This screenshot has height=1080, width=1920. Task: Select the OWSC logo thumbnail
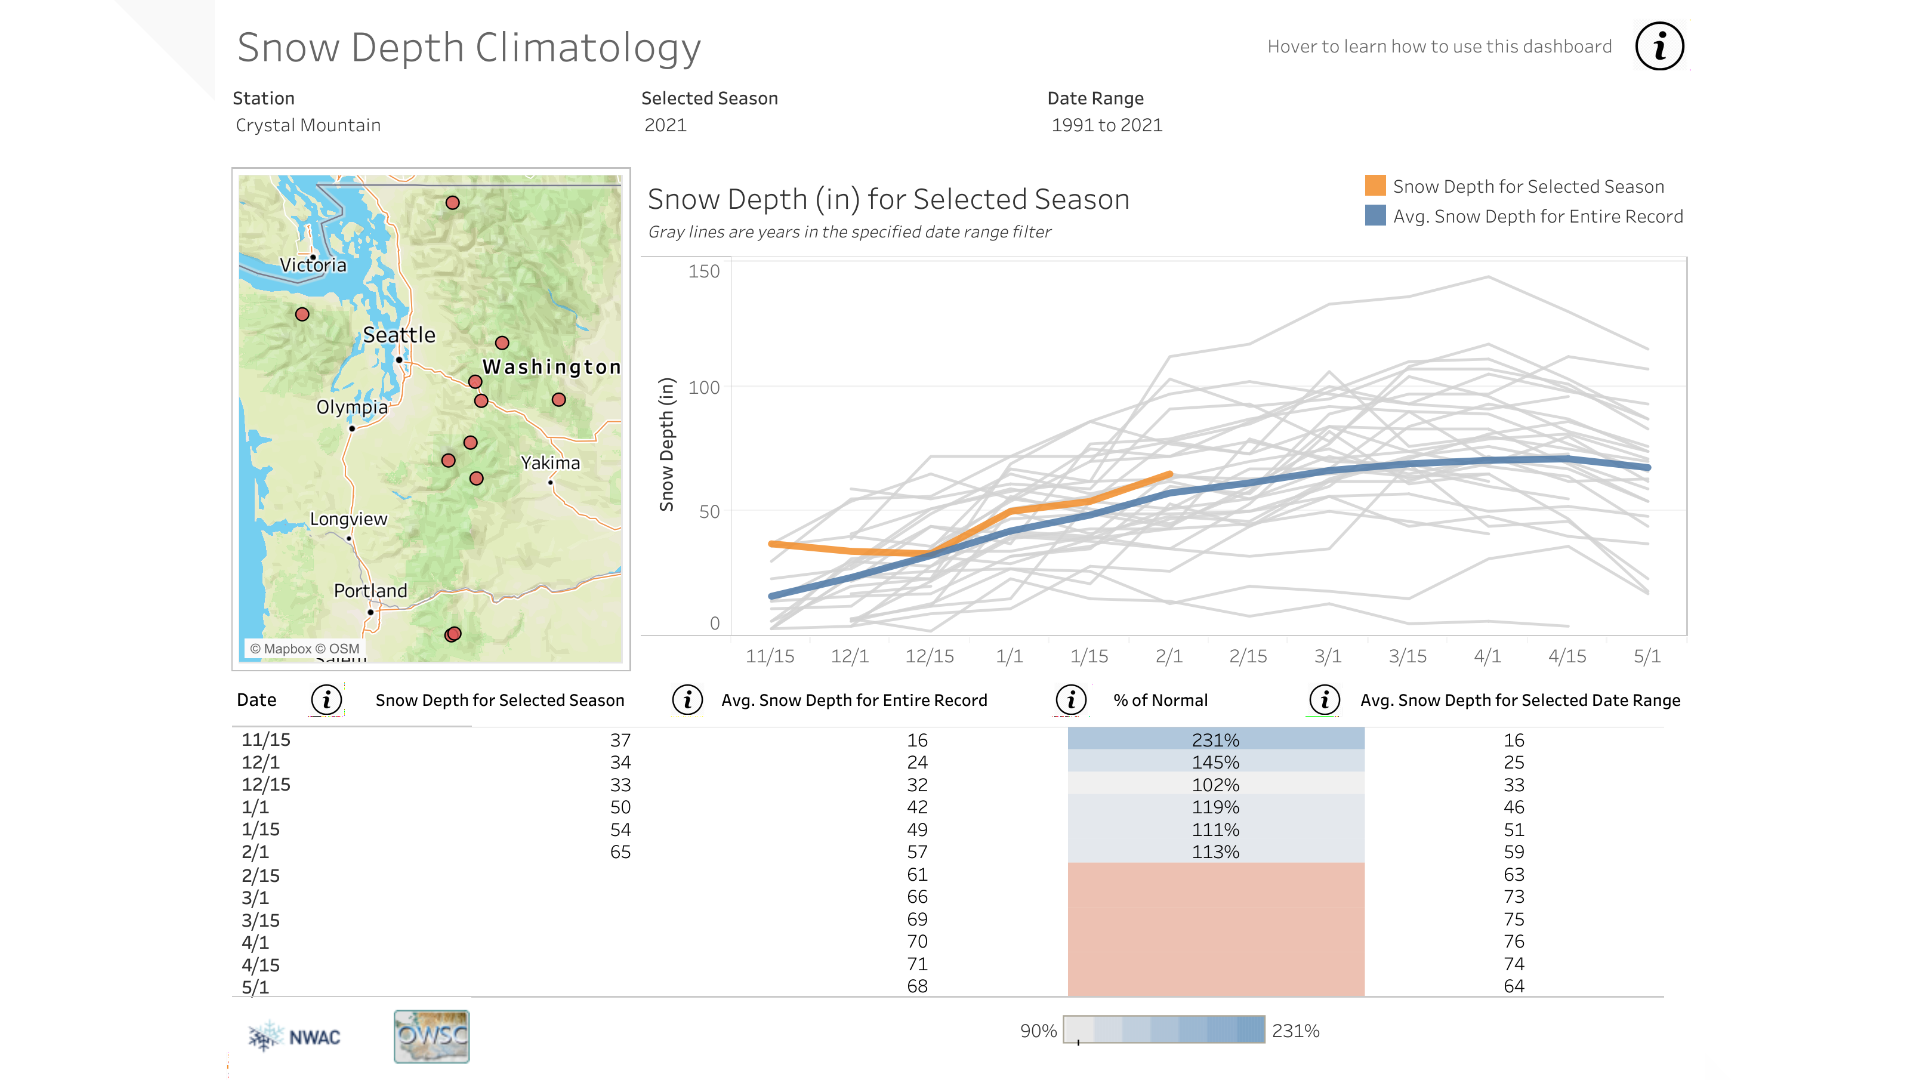pyautogui.click(x=431, y=1036)
